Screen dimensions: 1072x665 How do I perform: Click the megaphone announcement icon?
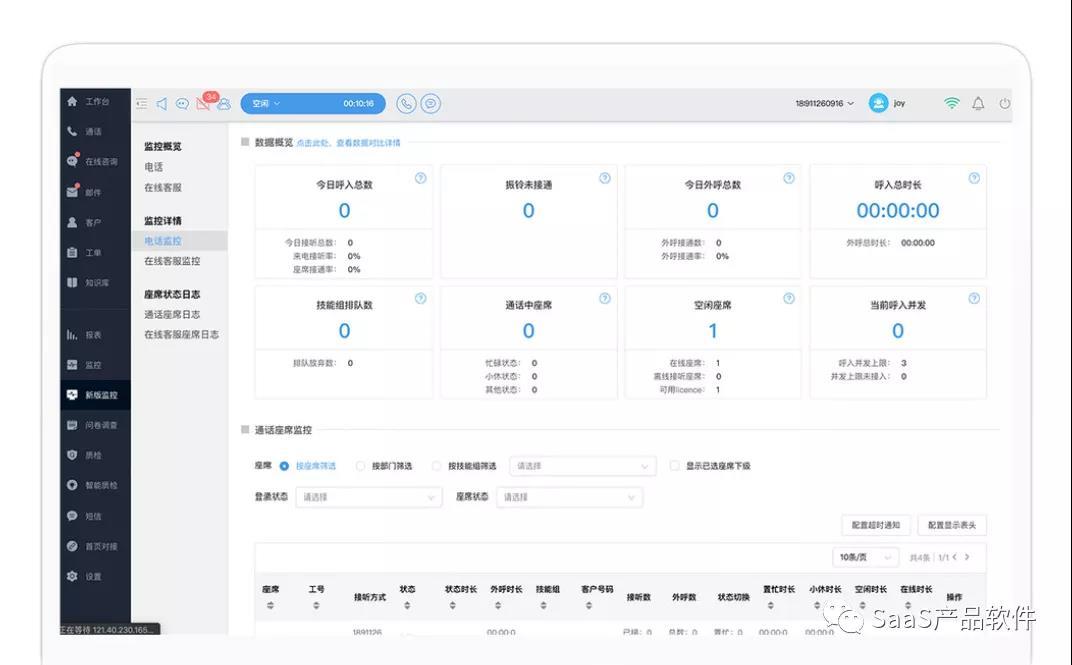[x=162, y=104]
